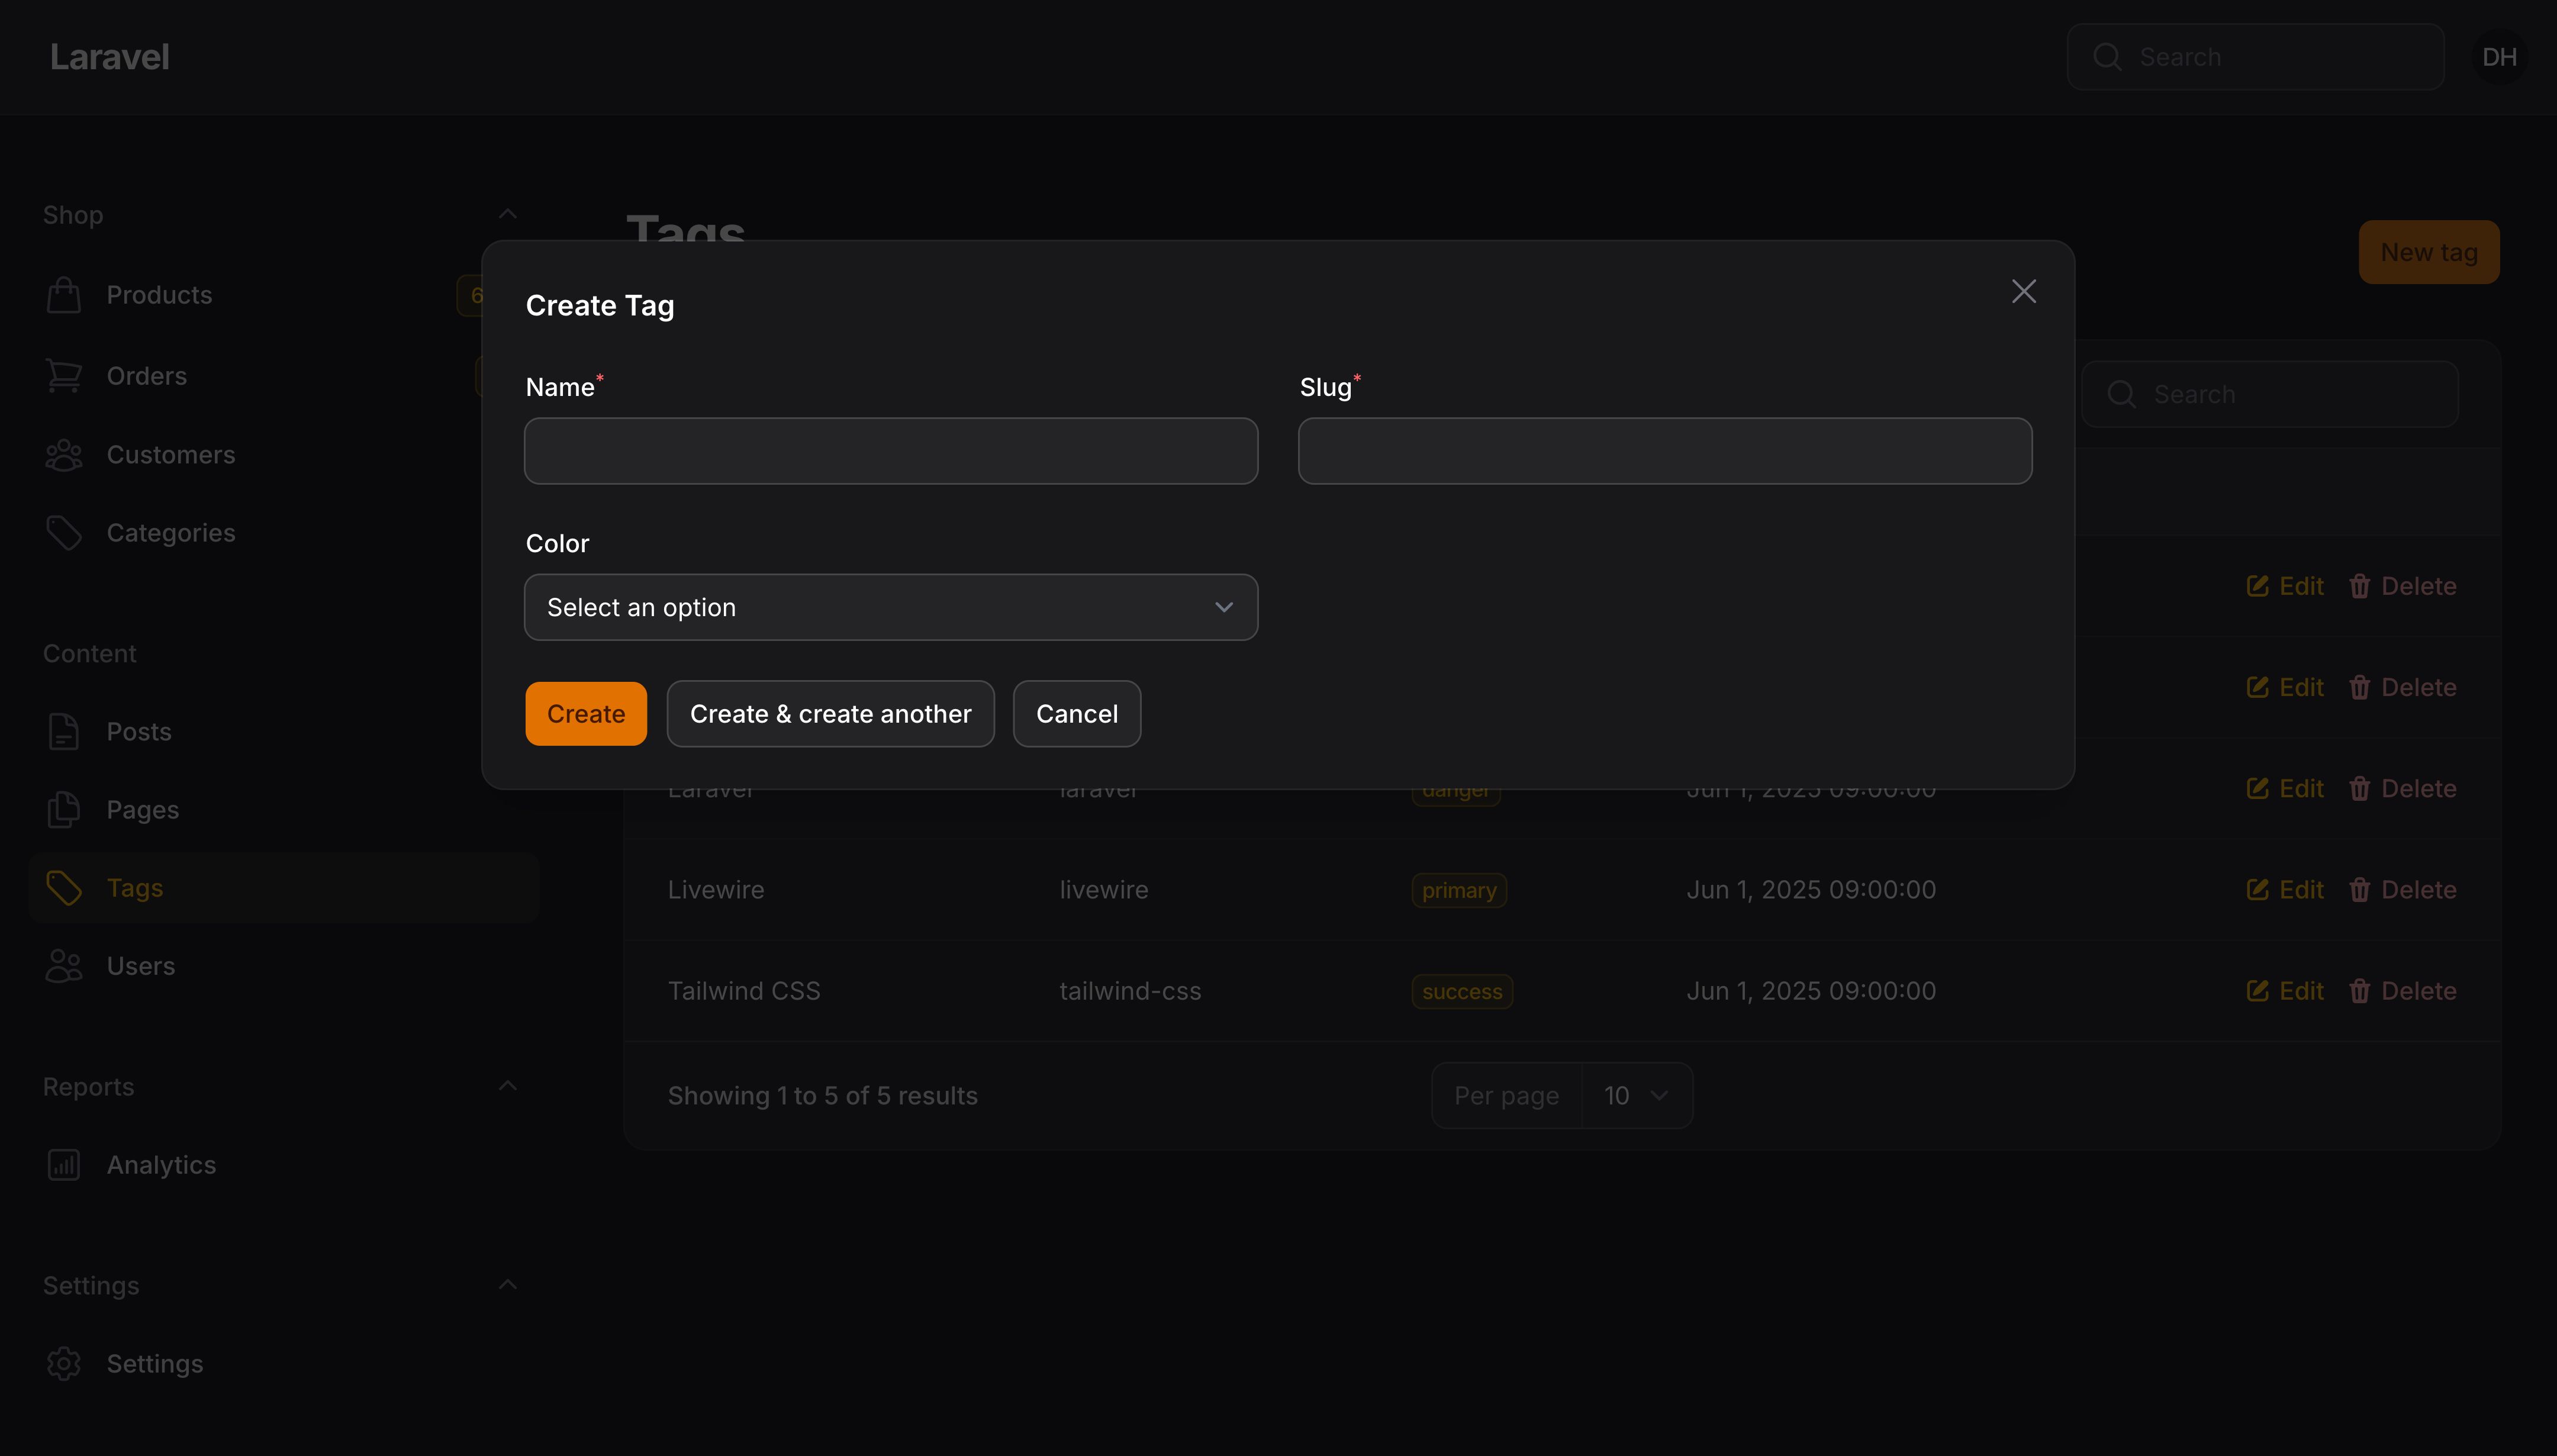Click the Color dropdown chevron arrow
The height and width of the screenshot is (1456, 2557).
(1223, 607)
